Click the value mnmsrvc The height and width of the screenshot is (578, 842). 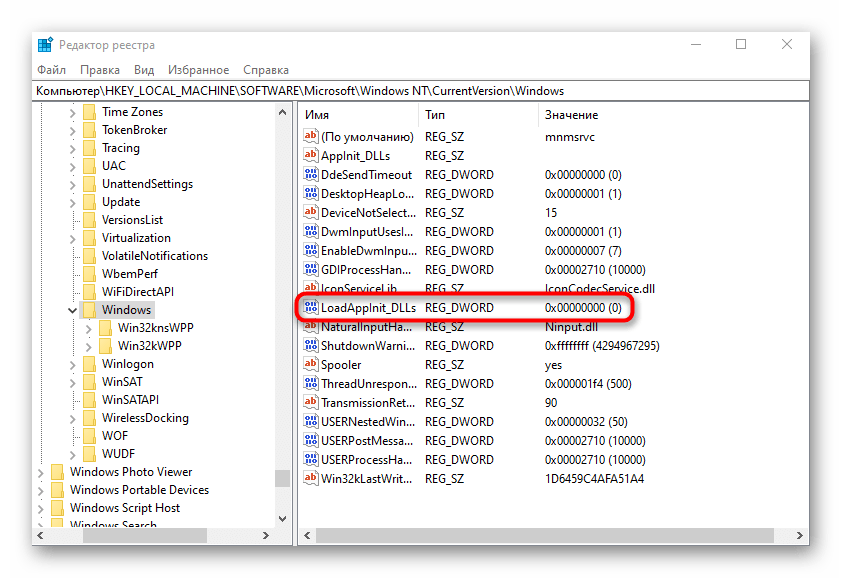570,136
